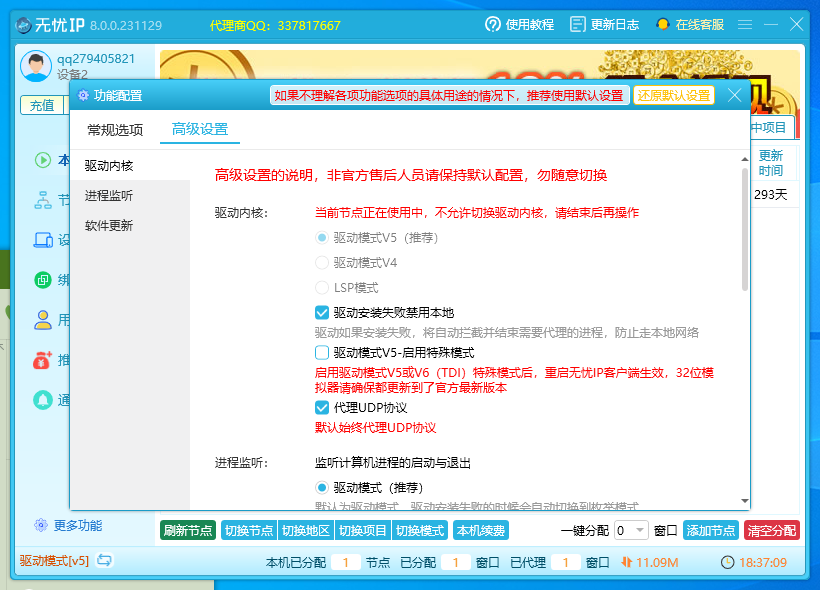This screenshot has width=820, height=590.
Task: Enable 驱动模式V5-启用特殊模式 checkbox
Action: coord(322,353)
